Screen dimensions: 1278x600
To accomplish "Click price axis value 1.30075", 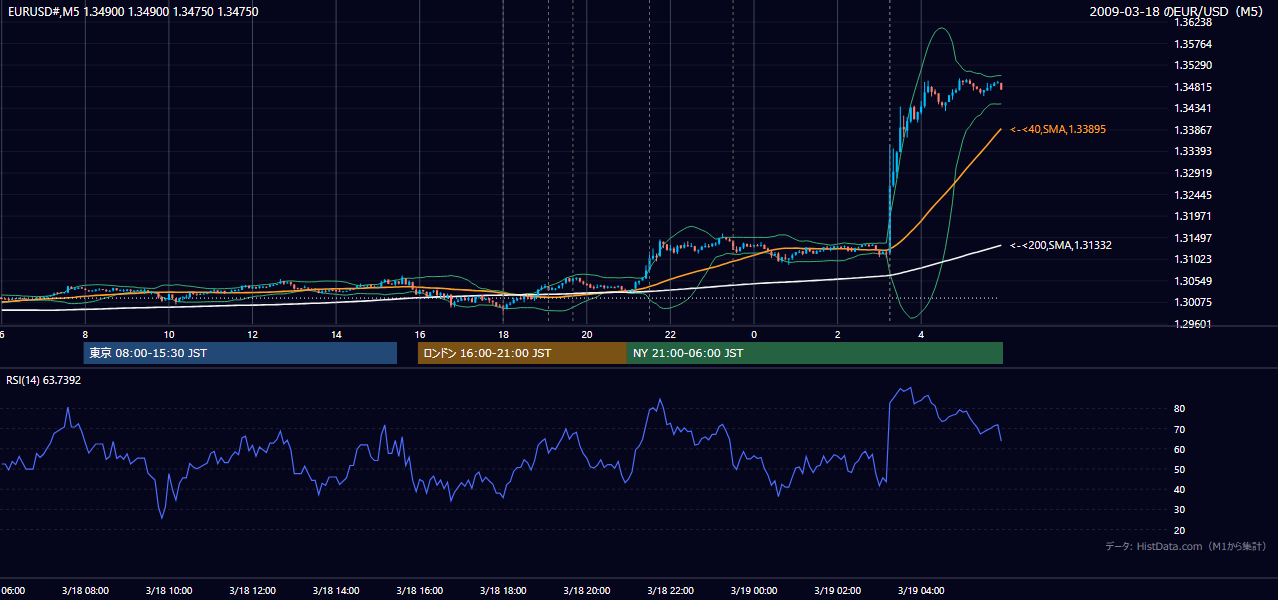I will (1194, 302).
